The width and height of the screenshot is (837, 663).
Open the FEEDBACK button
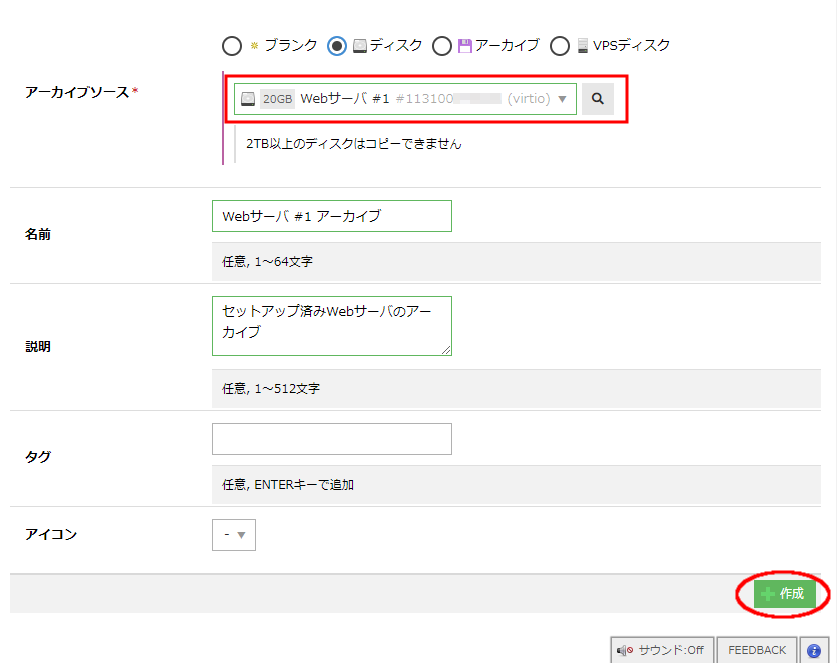[x=757, y=650]
